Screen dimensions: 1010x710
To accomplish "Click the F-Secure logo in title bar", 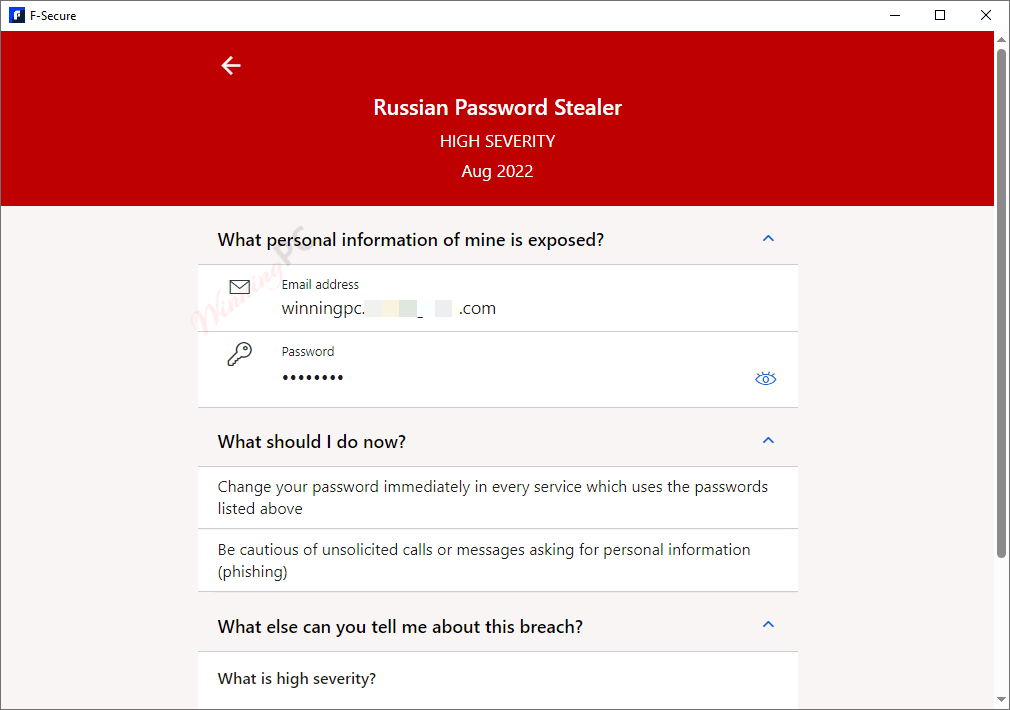I will coord(17,15).
